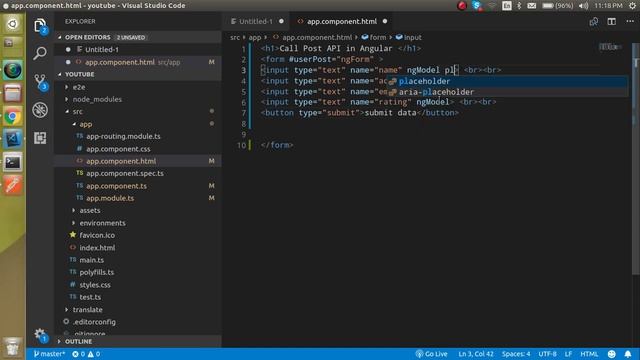The width and height of the screenshot is (640, 360).
Task: Click the master branch indicator
Action: (49, 354)
